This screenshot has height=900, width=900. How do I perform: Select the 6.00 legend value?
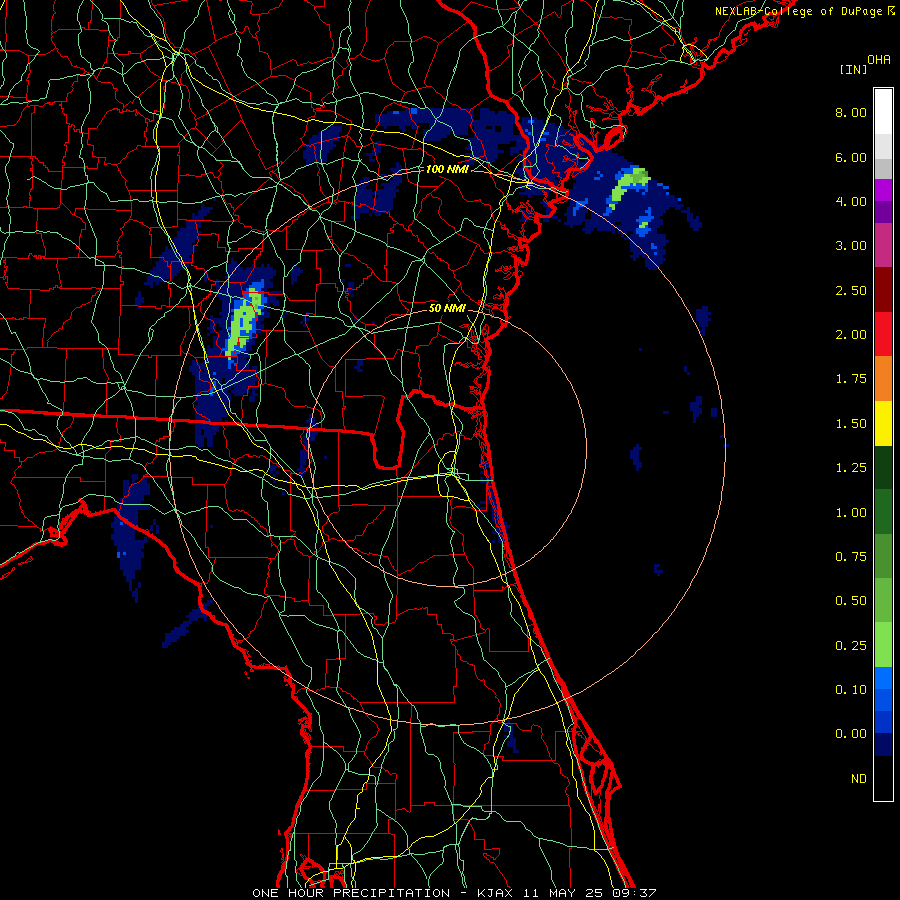coord(851,157)
